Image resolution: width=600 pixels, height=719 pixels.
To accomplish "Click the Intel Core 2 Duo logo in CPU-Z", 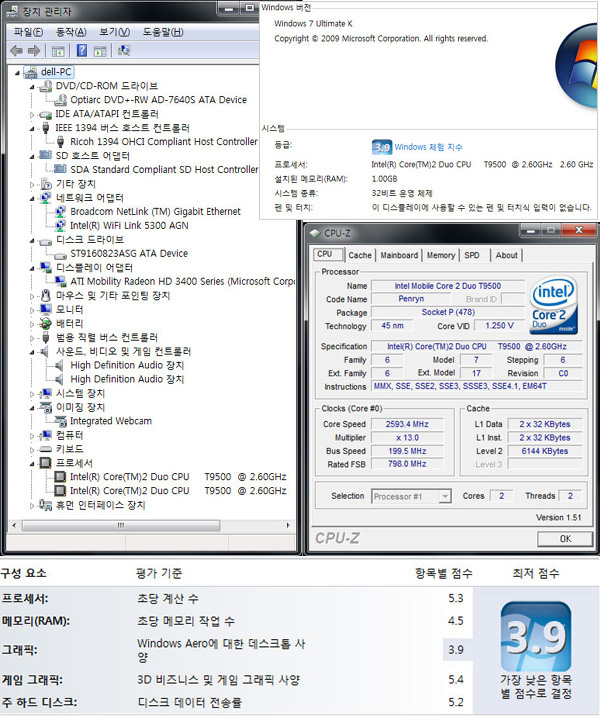I will (554, 305).
